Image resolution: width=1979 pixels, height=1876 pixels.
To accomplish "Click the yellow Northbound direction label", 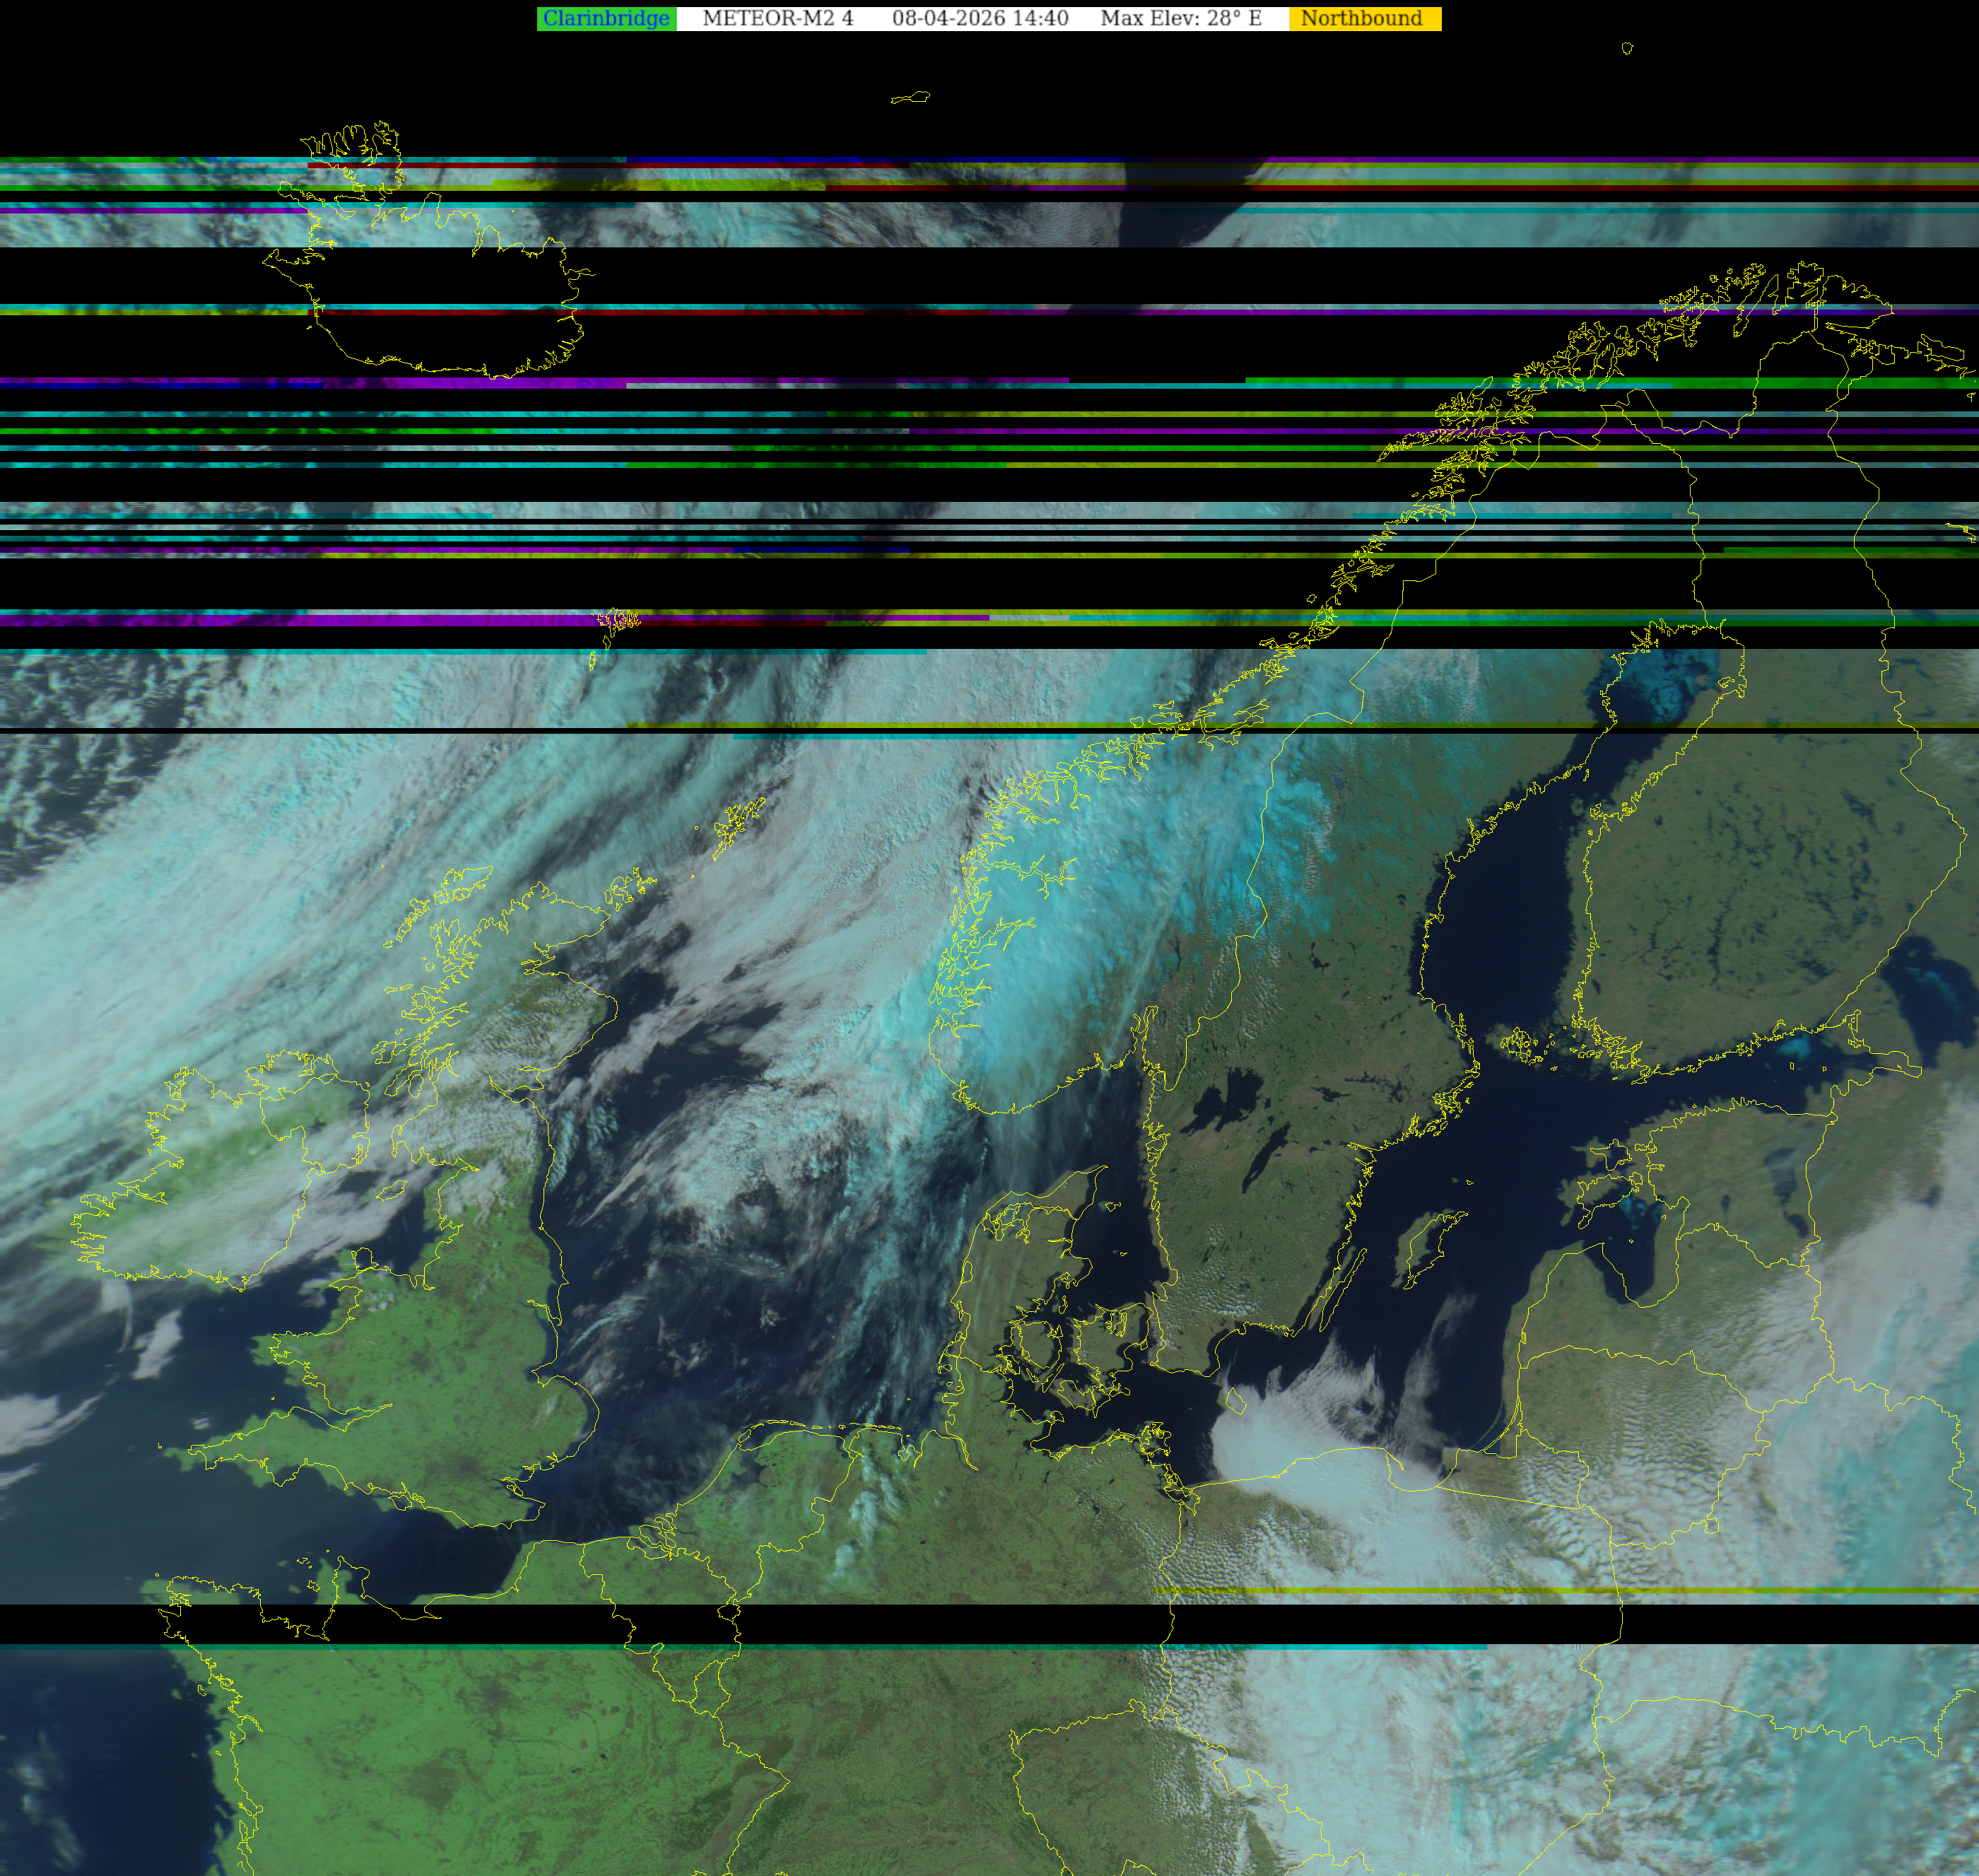I will point(1363,19).
